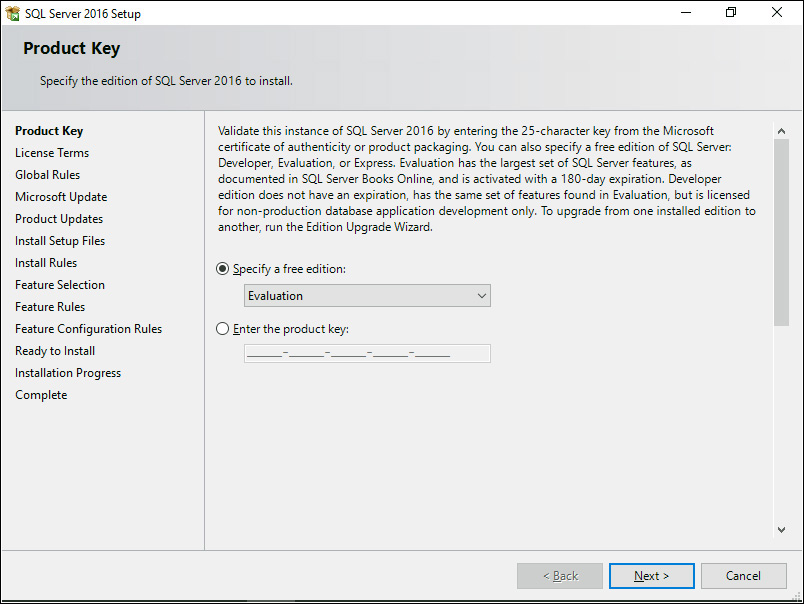Close the SQL Server 2016 Setup window
Viewport: 804px width, 604px height.
coord(777,13)
